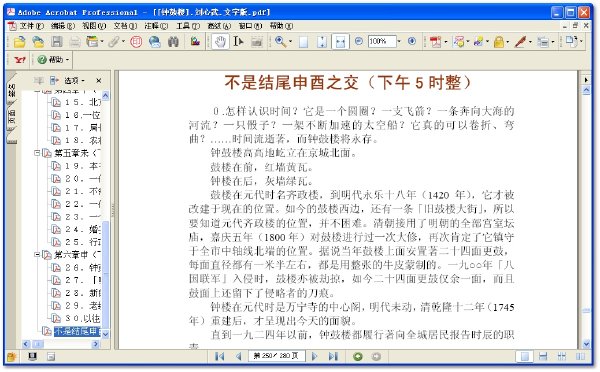Viewport: 600px width, 372px height.
Task: Open the 工具 Tools menu
Action: pos(188,26)
